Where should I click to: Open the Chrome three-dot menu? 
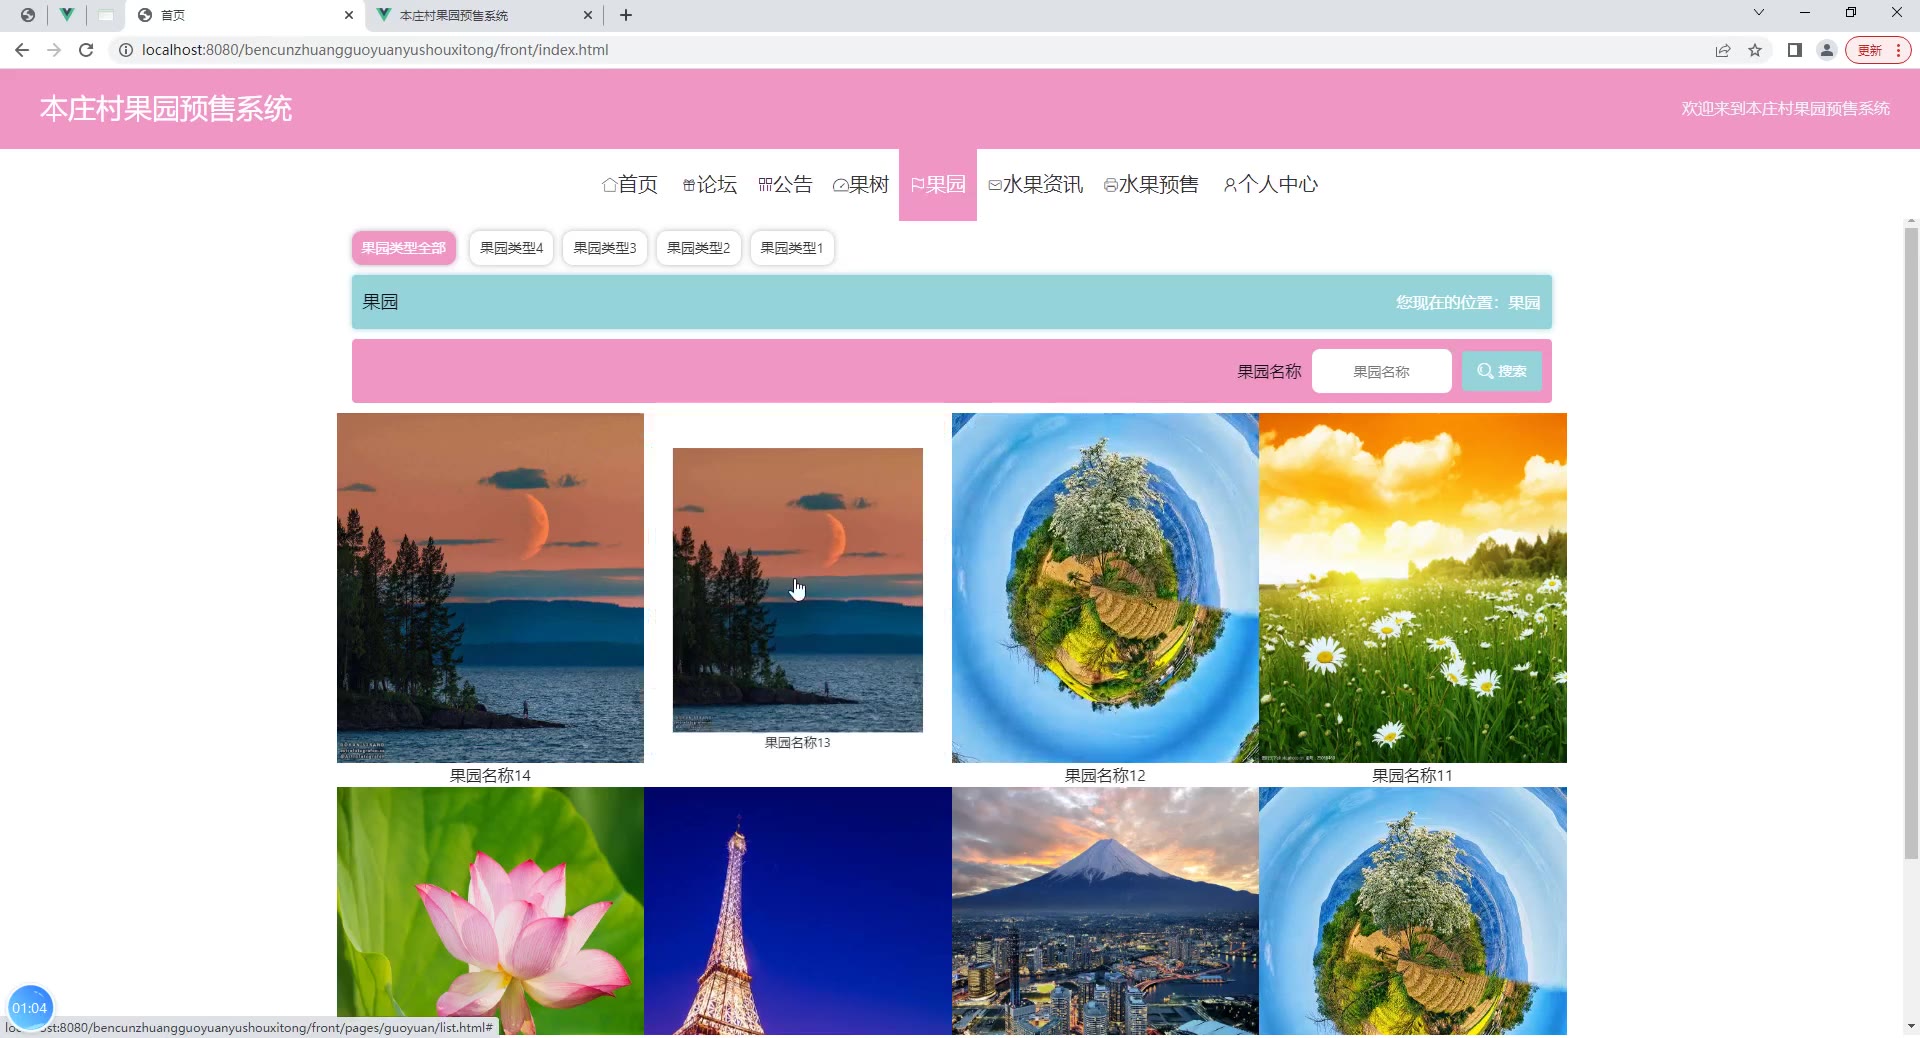pyautogui.click(x=1898, y=50)
